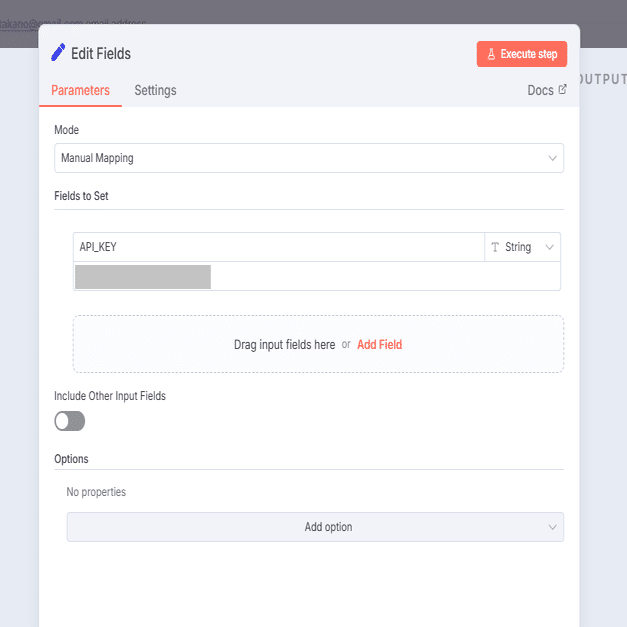This screenshot has width=627, height=627.
Task: Open the String type chevron for API_KEY
Action: pos(549,247)
